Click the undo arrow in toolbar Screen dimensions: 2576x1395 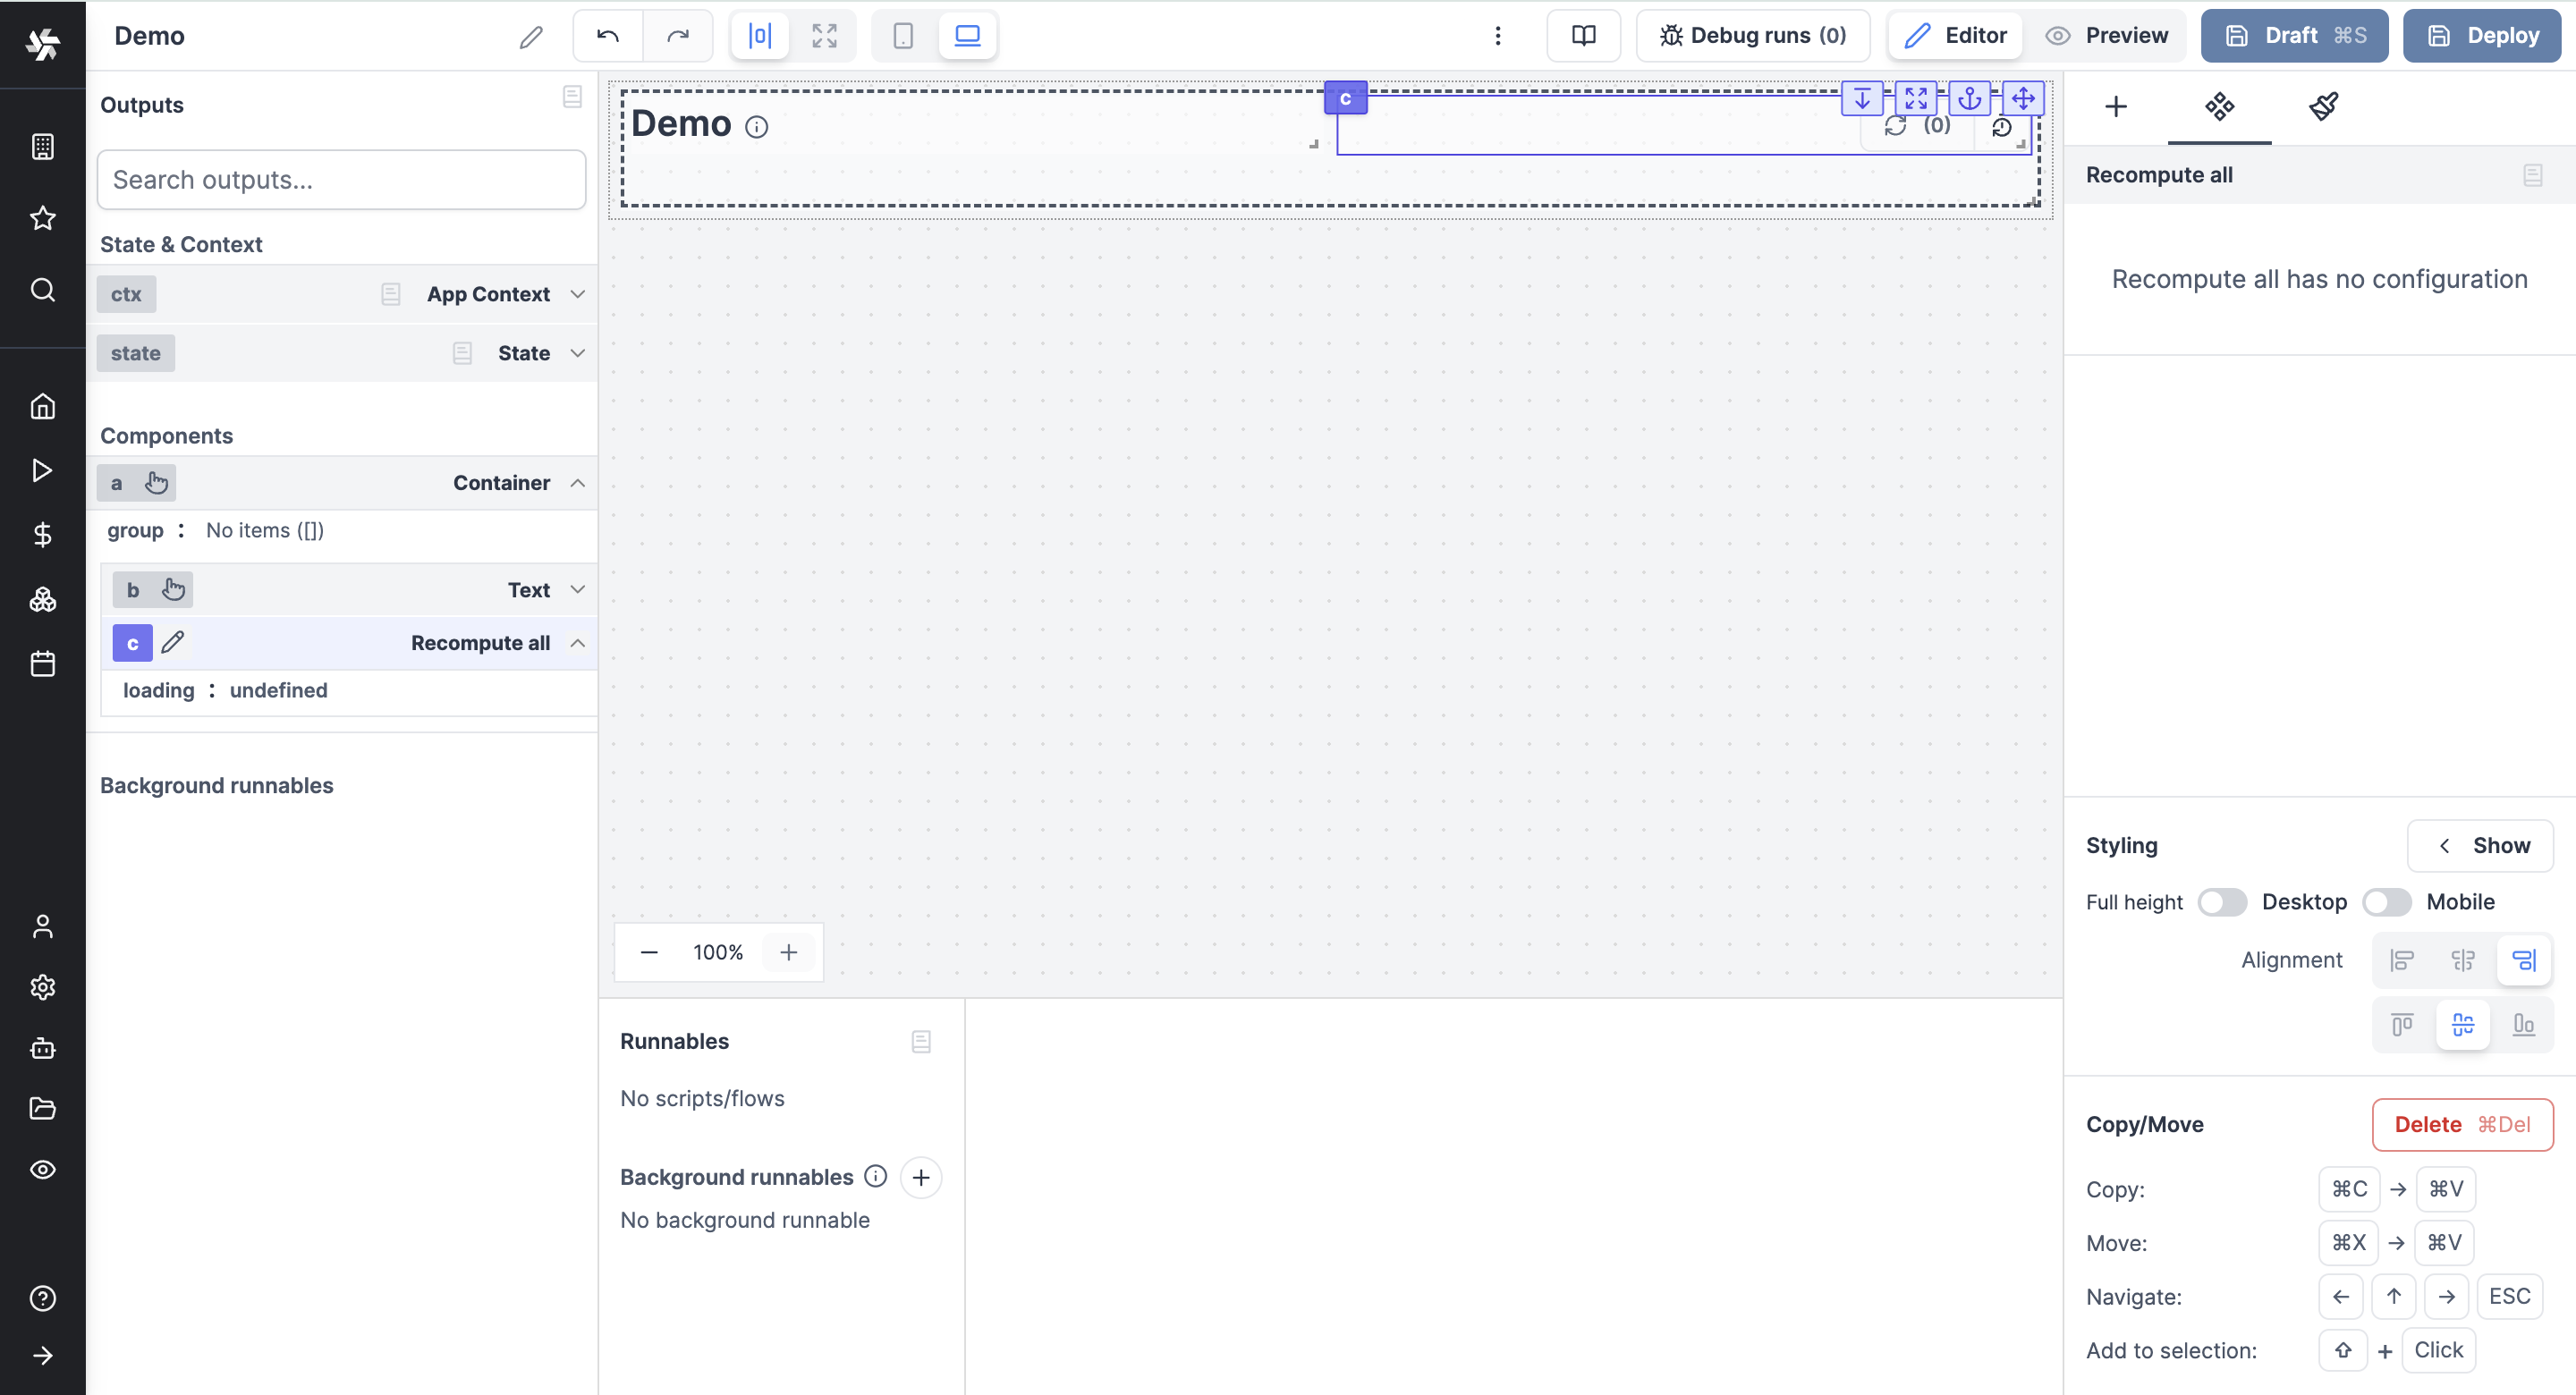pyautogui.click(x=607, y=36)
